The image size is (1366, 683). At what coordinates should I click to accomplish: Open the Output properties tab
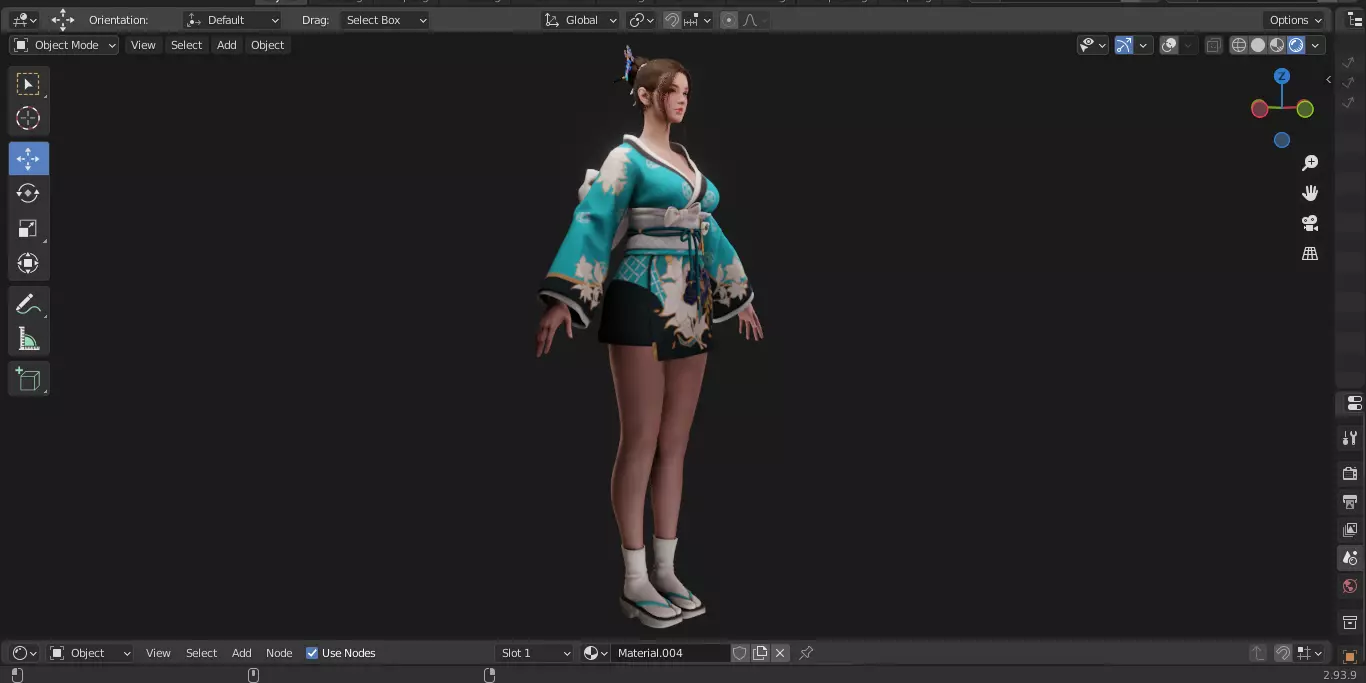(1350, 501)
